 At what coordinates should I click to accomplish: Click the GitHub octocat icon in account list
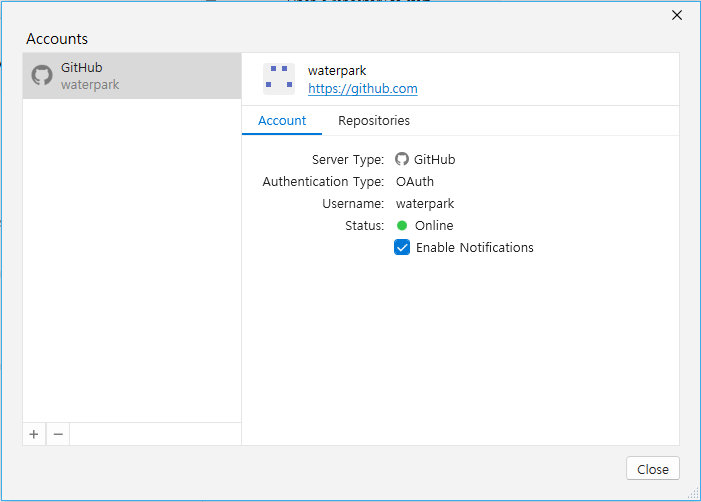(x=42, y=75)
